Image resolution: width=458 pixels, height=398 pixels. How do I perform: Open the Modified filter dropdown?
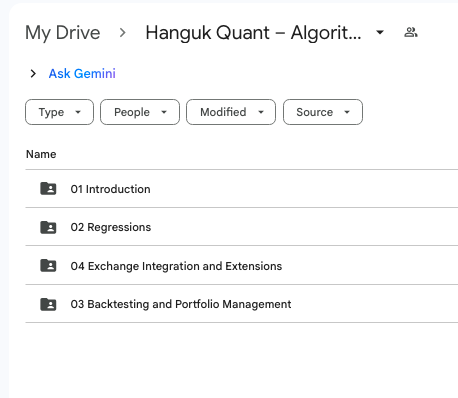(x=231, y=112)
